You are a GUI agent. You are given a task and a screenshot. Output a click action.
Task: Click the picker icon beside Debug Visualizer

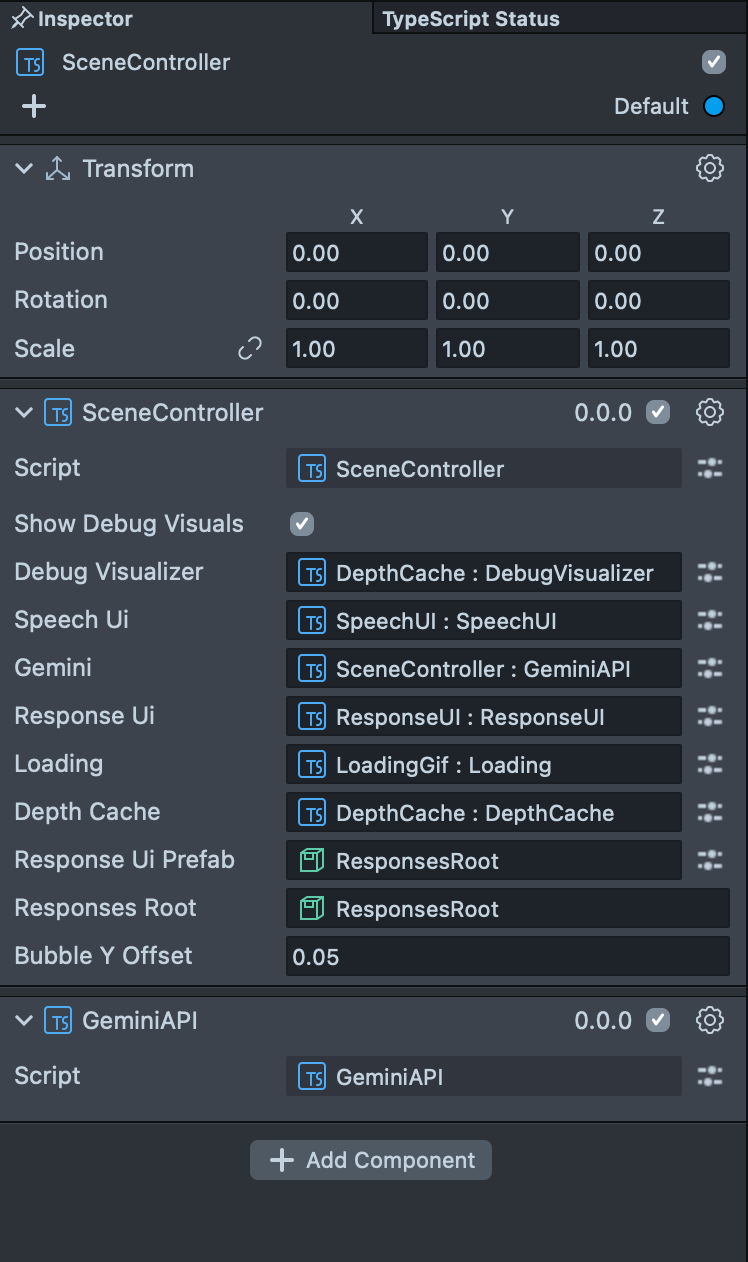tap(709, 572)
